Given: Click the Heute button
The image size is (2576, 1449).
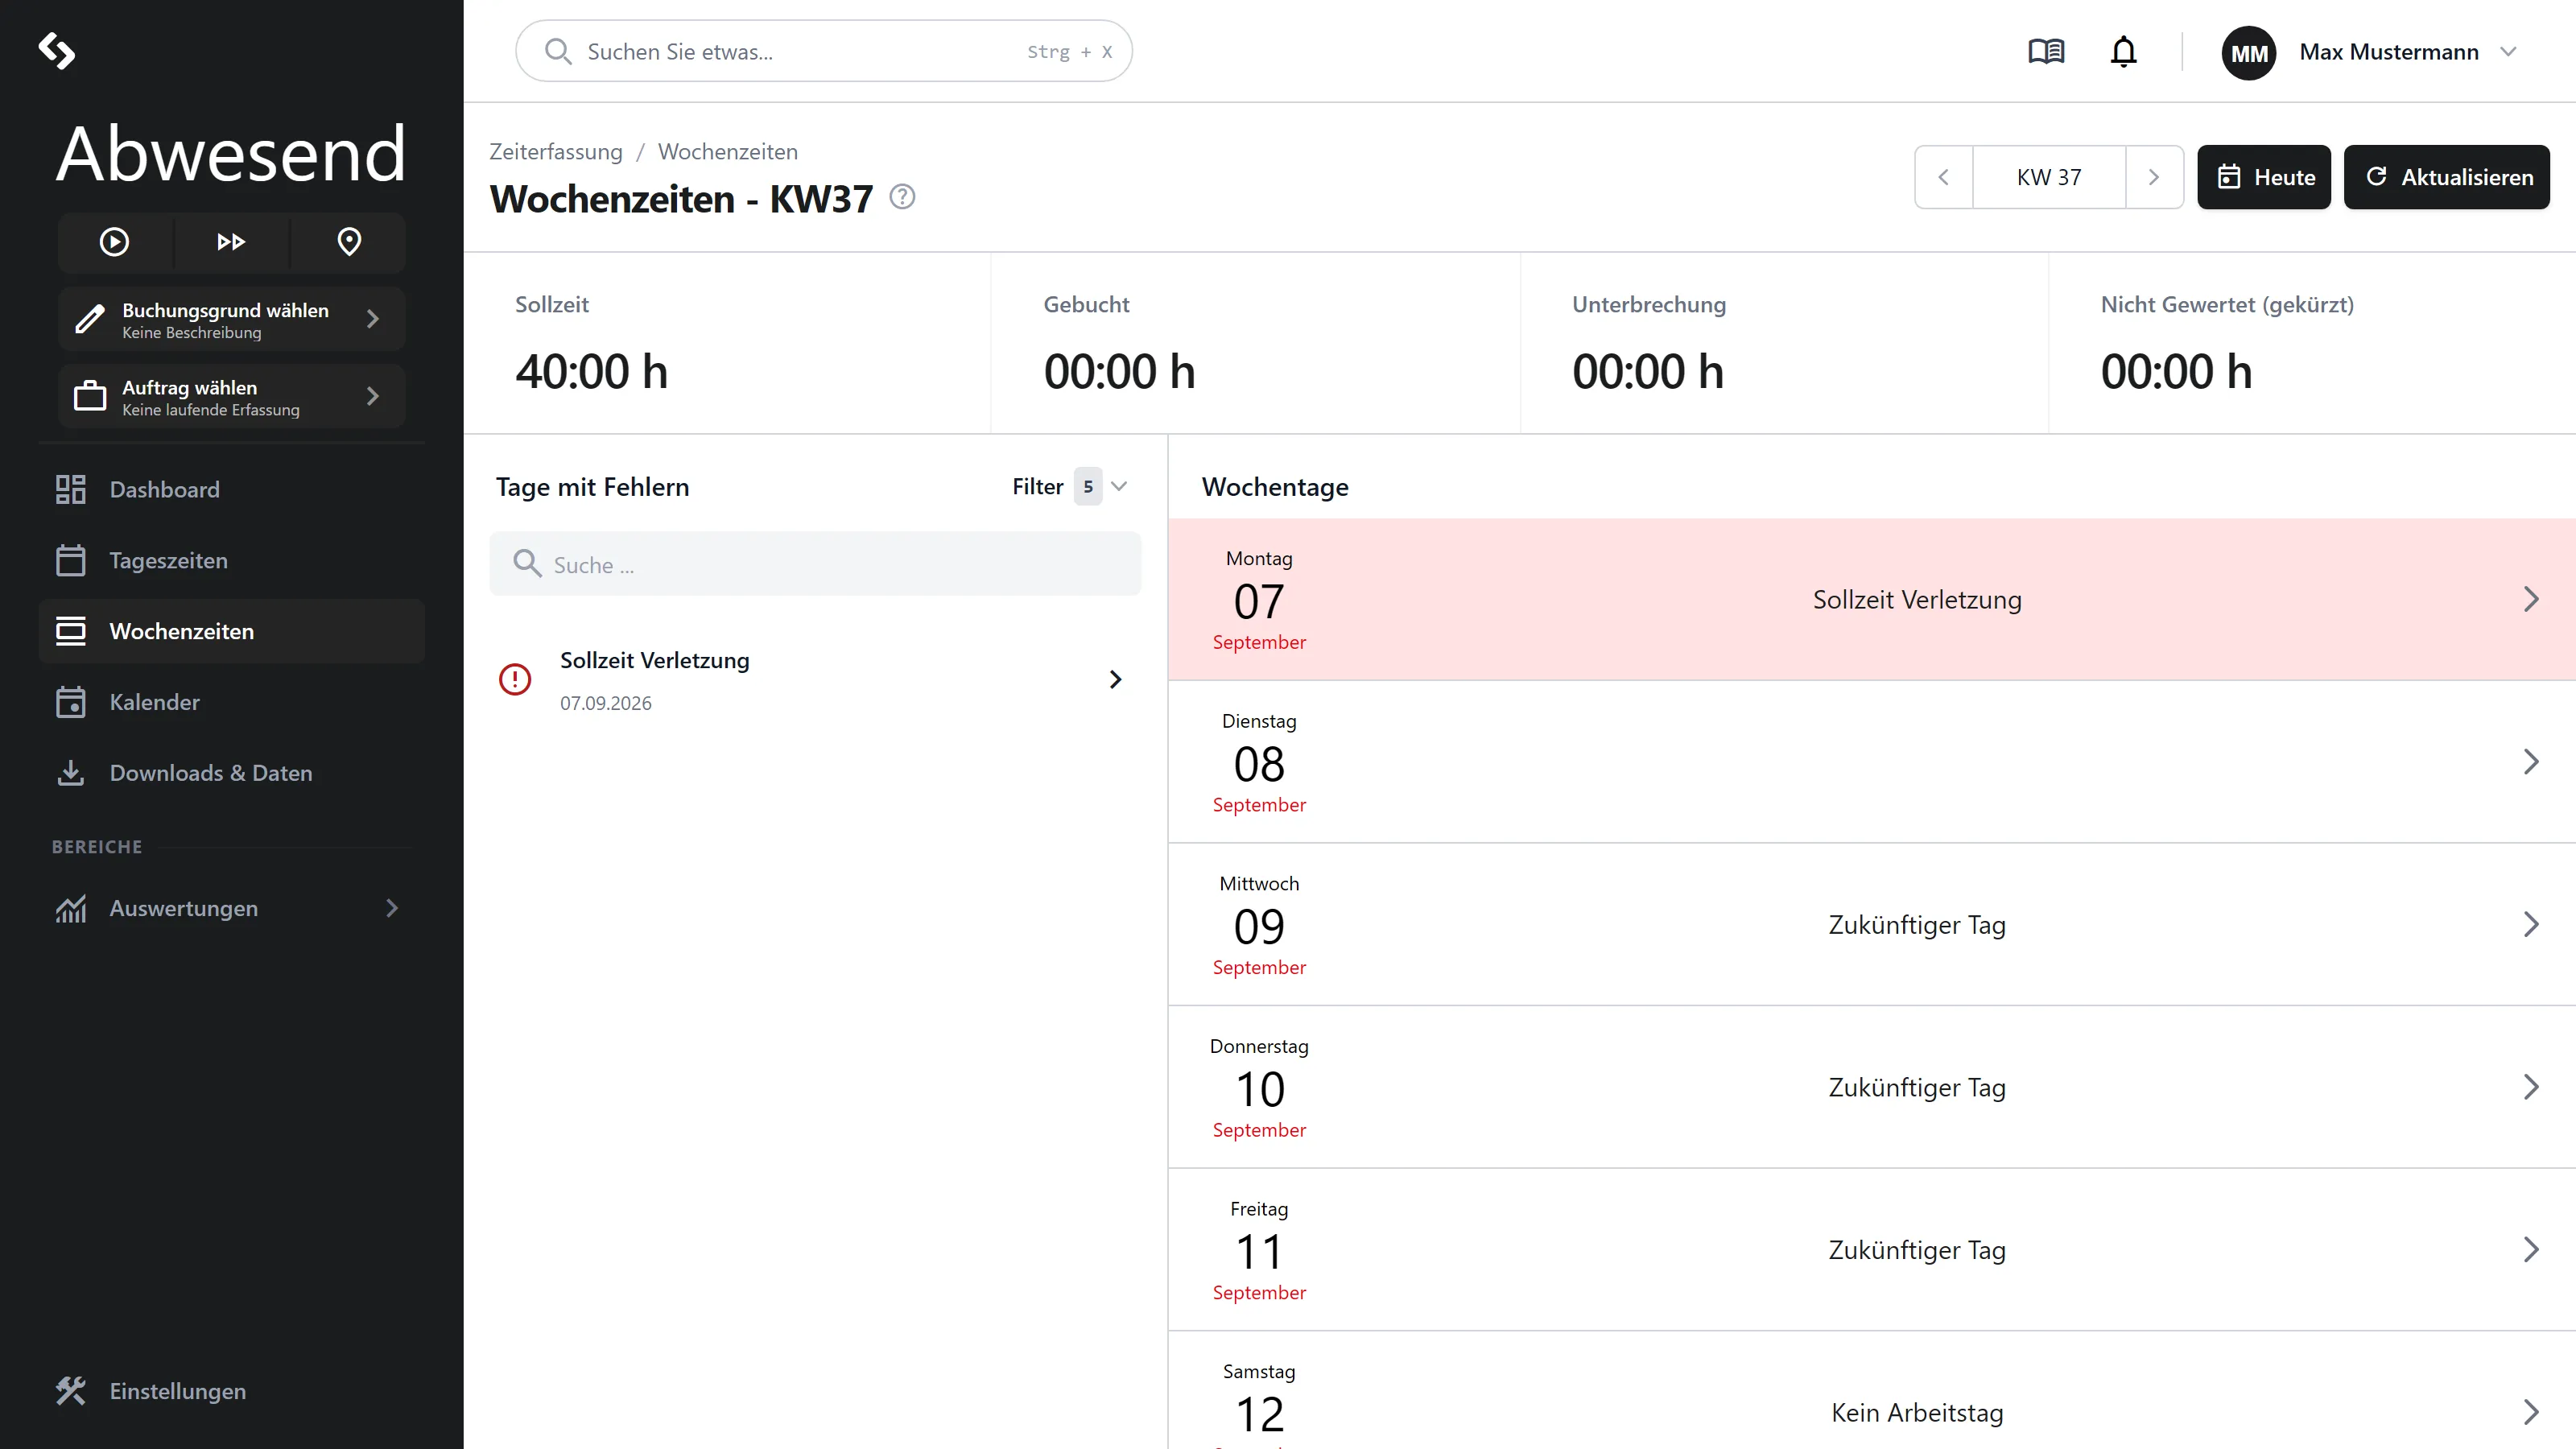Looking at the screenshot, I should coord(2264,177).
